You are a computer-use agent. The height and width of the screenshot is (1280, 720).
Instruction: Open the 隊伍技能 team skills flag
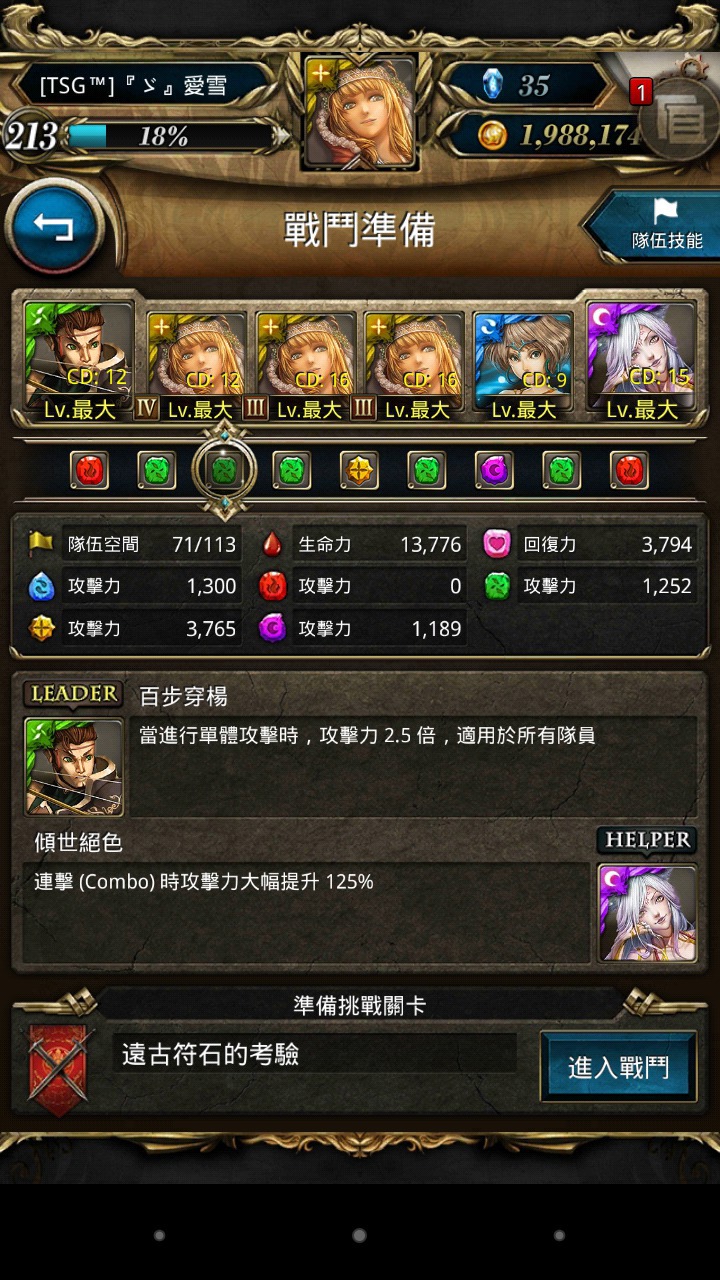click(x=659, y=227)
